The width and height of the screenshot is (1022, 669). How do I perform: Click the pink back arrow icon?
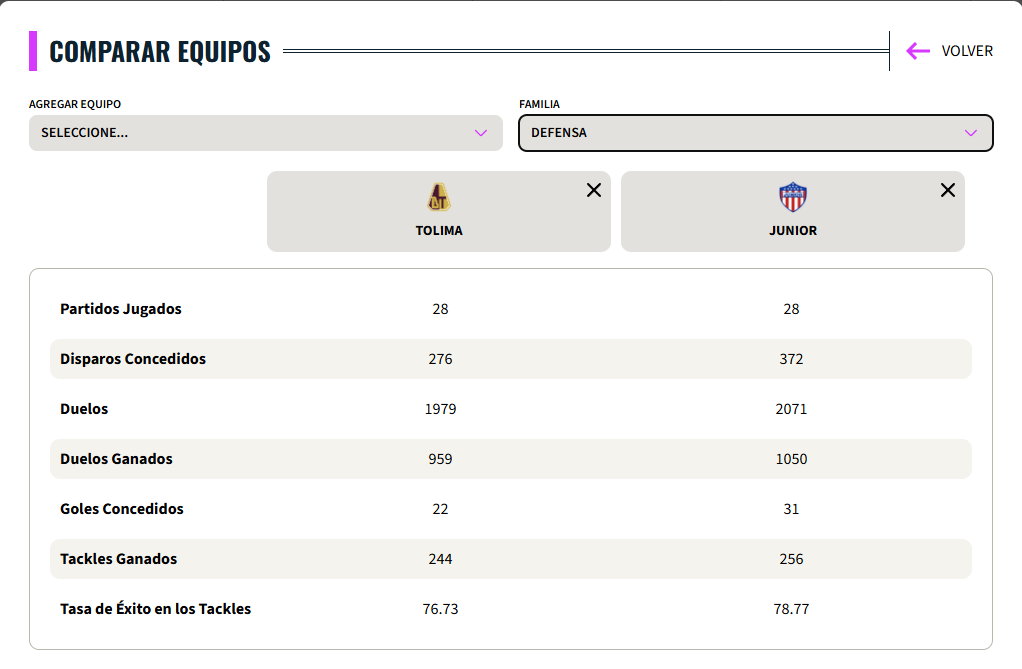point(917,51)
